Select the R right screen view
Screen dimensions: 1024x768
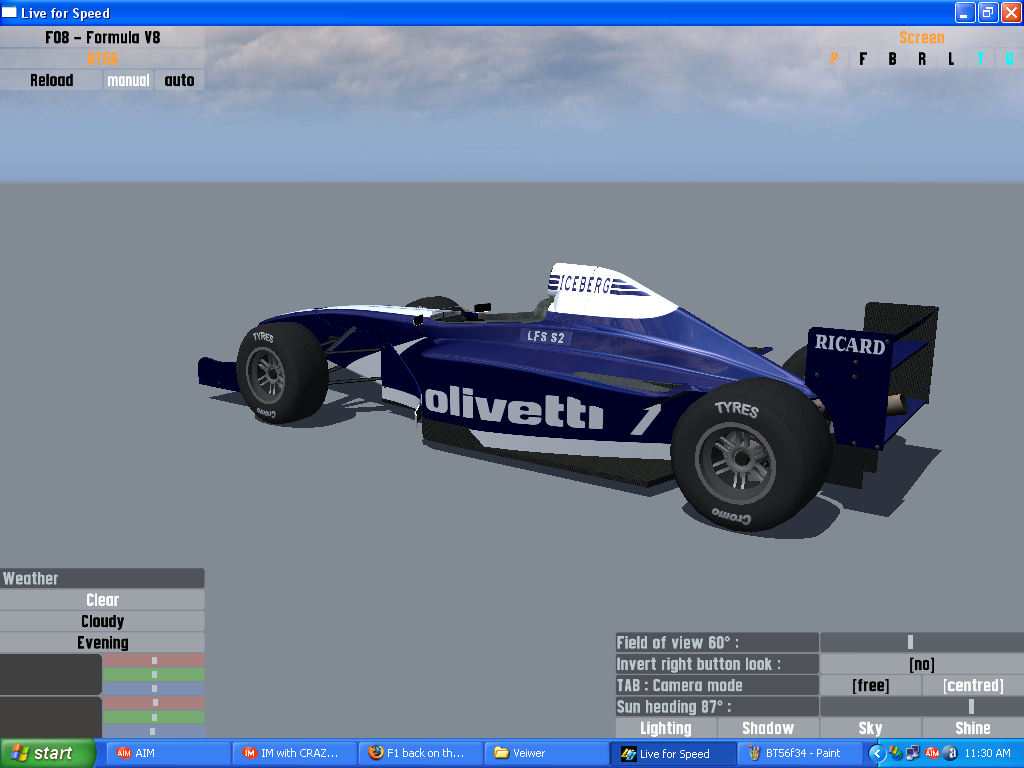coord(921,59)
